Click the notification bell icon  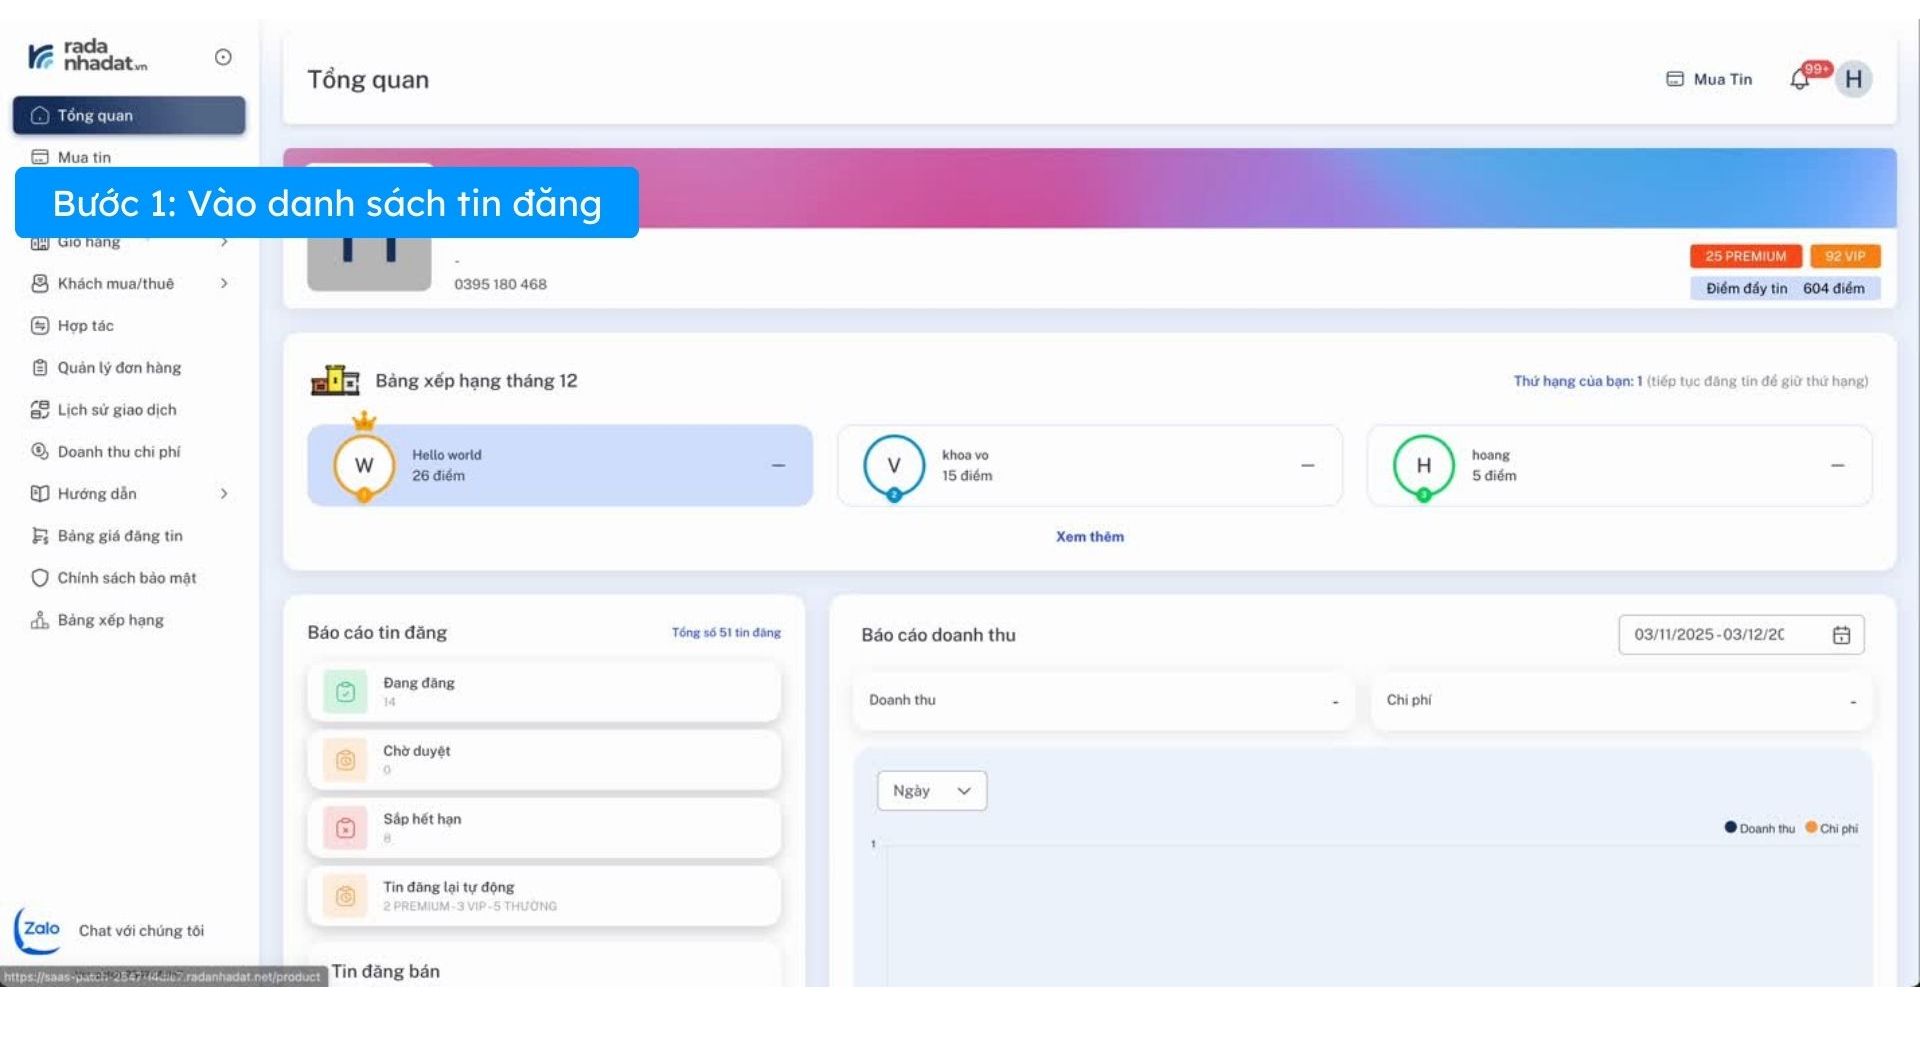point(1801,80)
